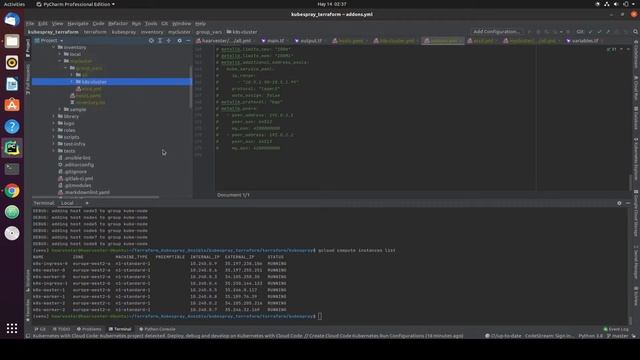Click the terminal command prompt input
The height and width of the screenshot is (360, 640).
320,316
